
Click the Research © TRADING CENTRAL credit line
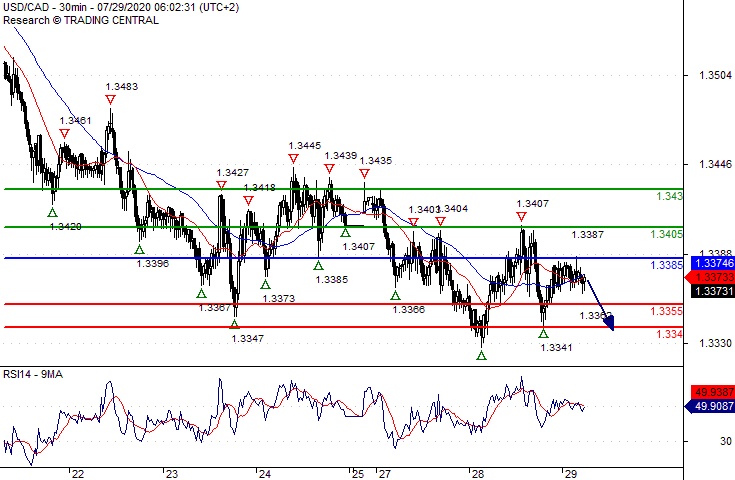81,20
